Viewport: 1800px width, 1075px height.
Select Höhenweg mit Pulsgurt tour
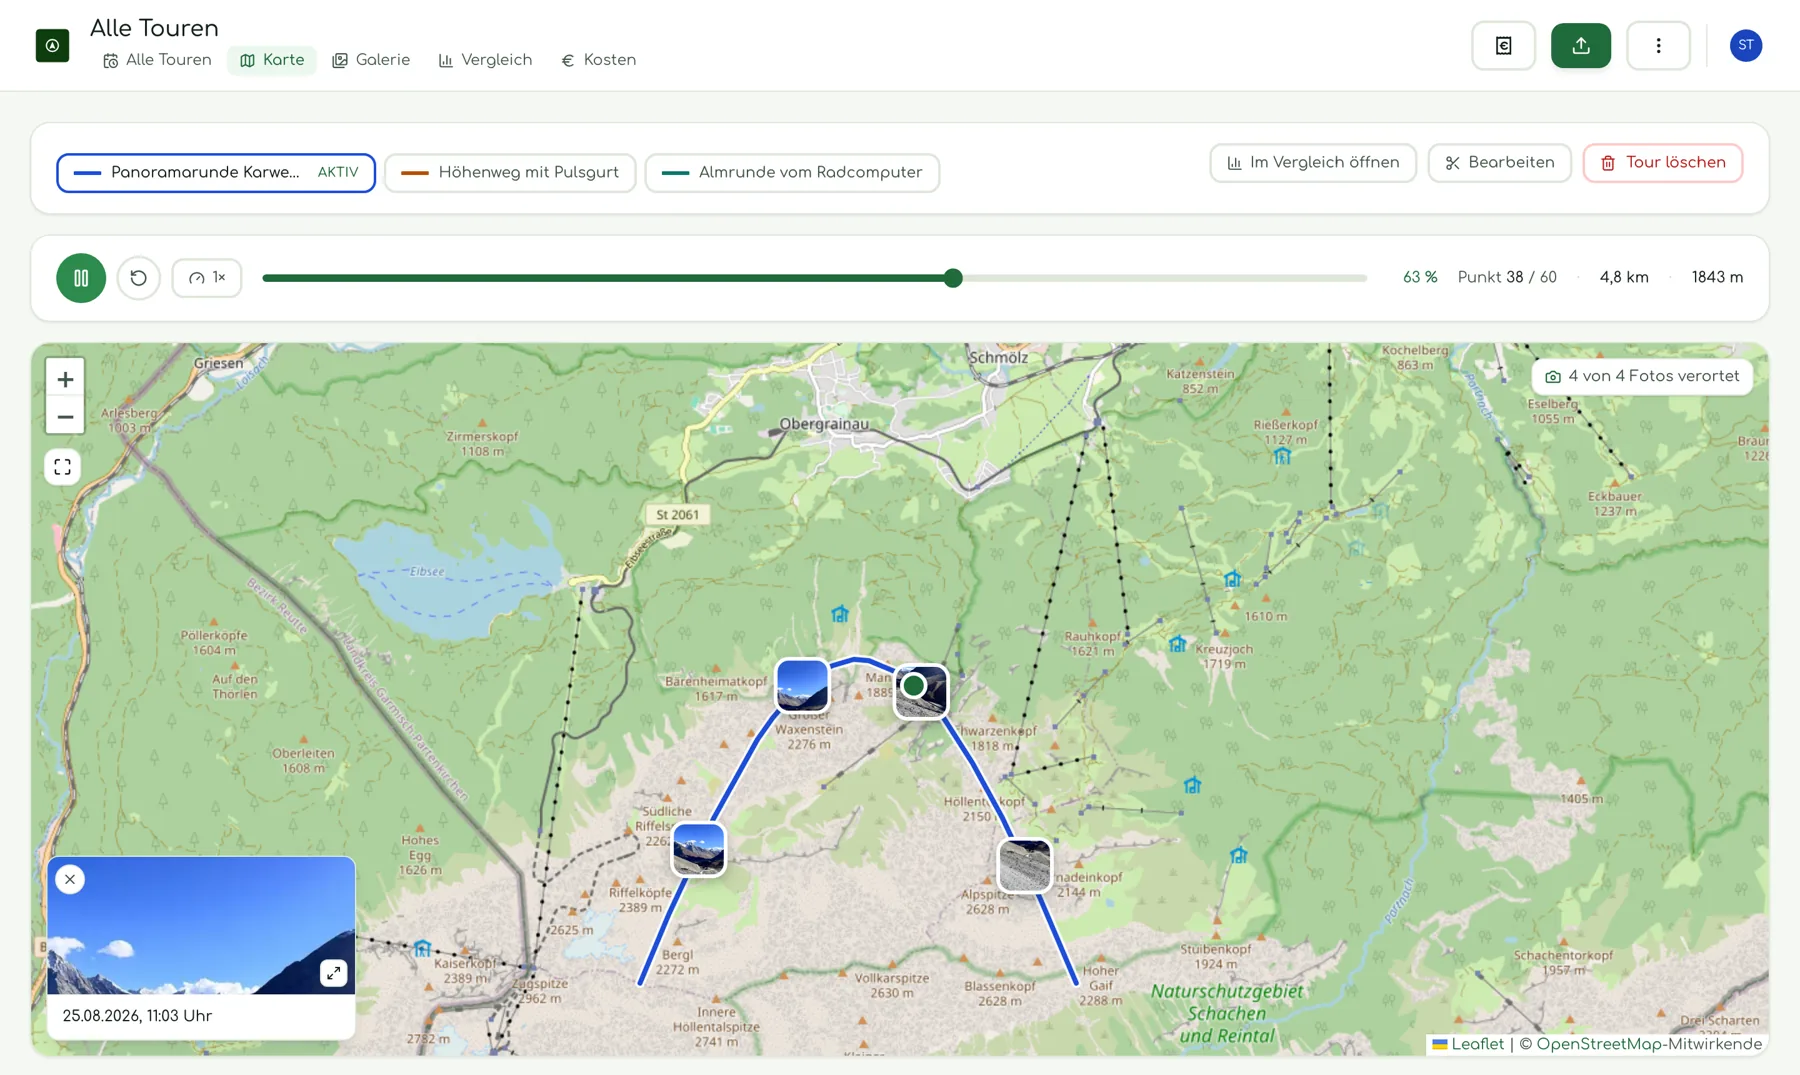coord(510,173)
